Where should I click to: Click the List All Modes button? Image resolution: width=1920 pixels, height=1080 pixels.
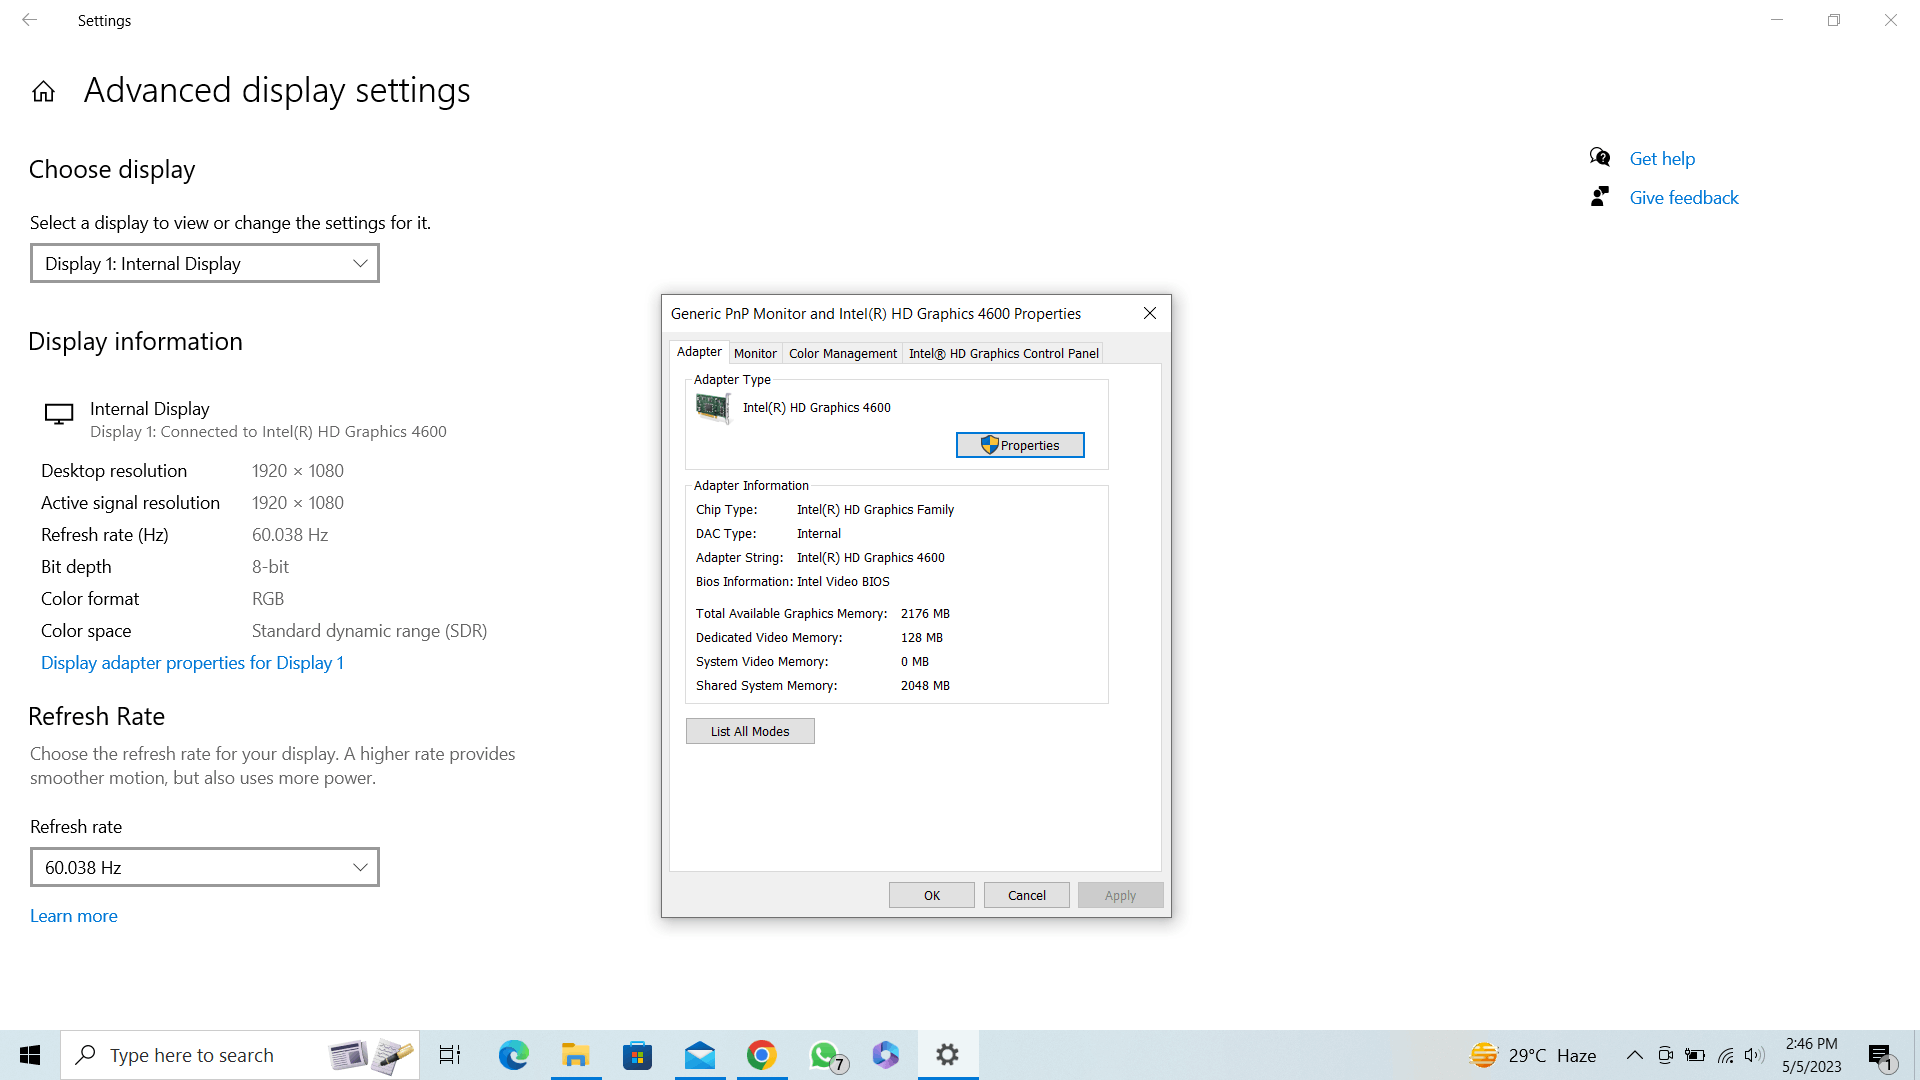click(750, 731)
